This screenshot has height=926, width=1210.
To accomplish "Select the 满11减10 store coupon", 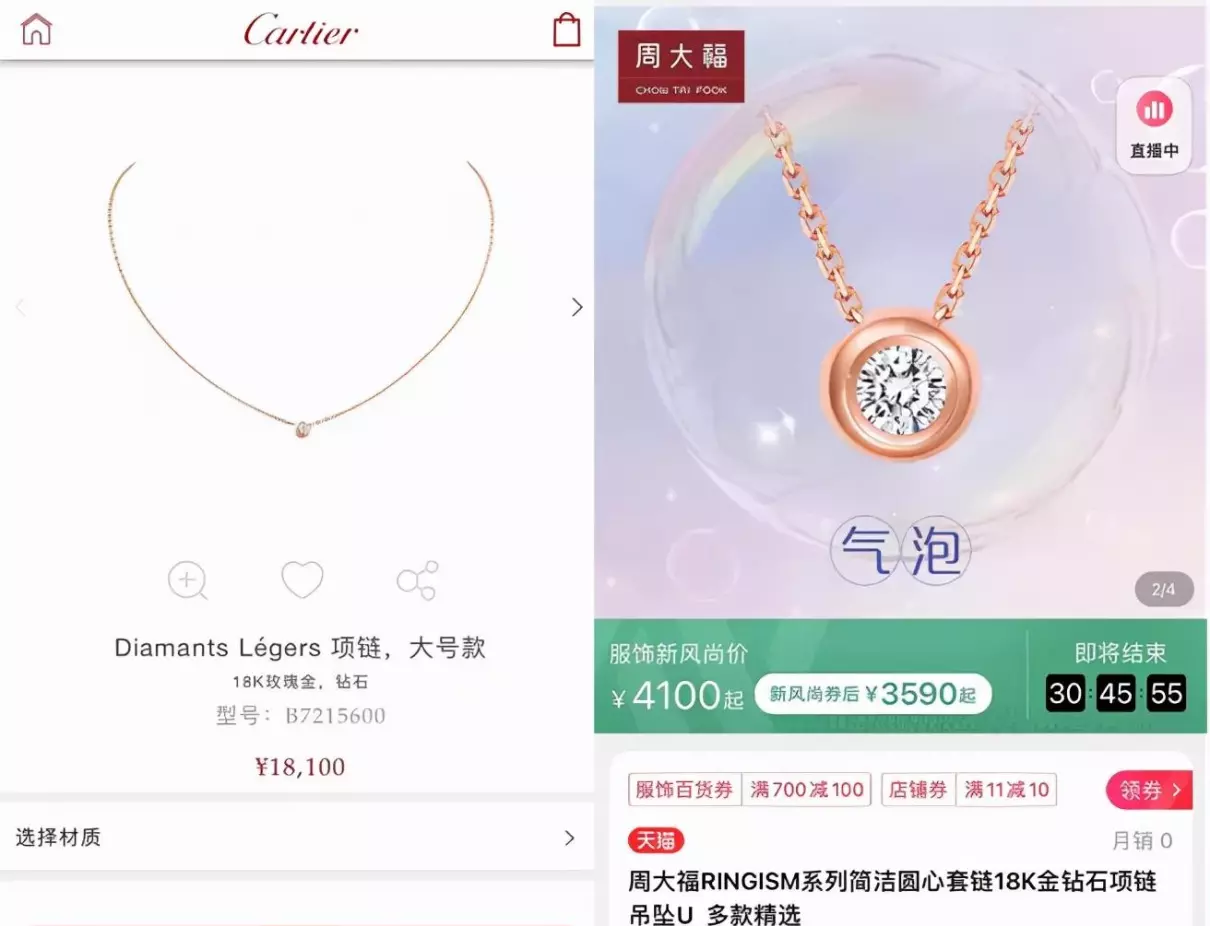I will (x=1006, y=790).
